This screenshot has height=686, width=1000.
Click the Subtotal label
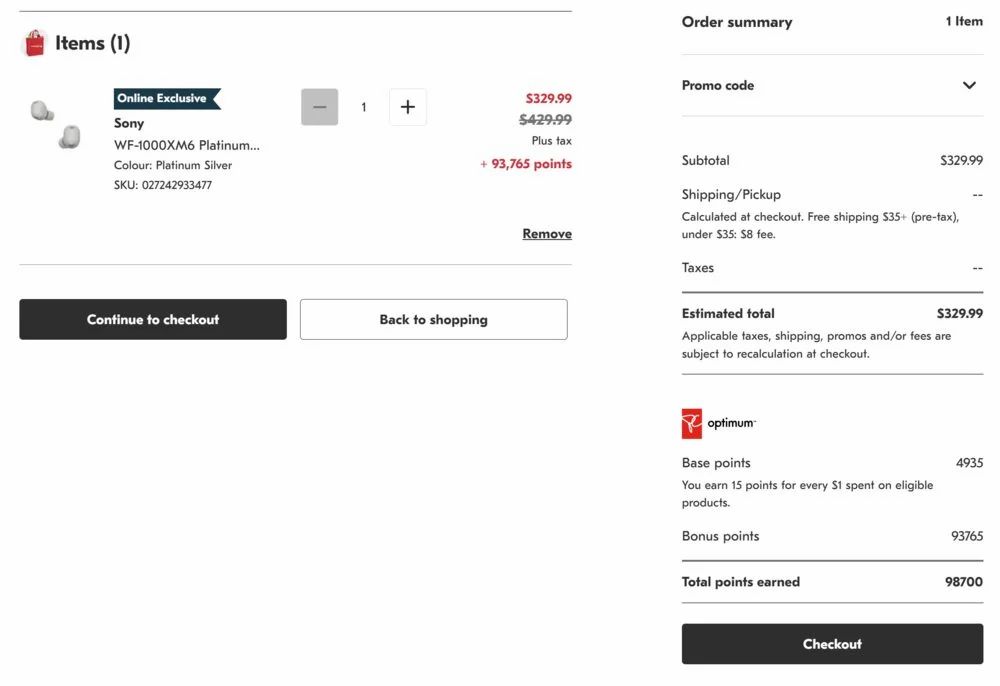pos(705,161)
